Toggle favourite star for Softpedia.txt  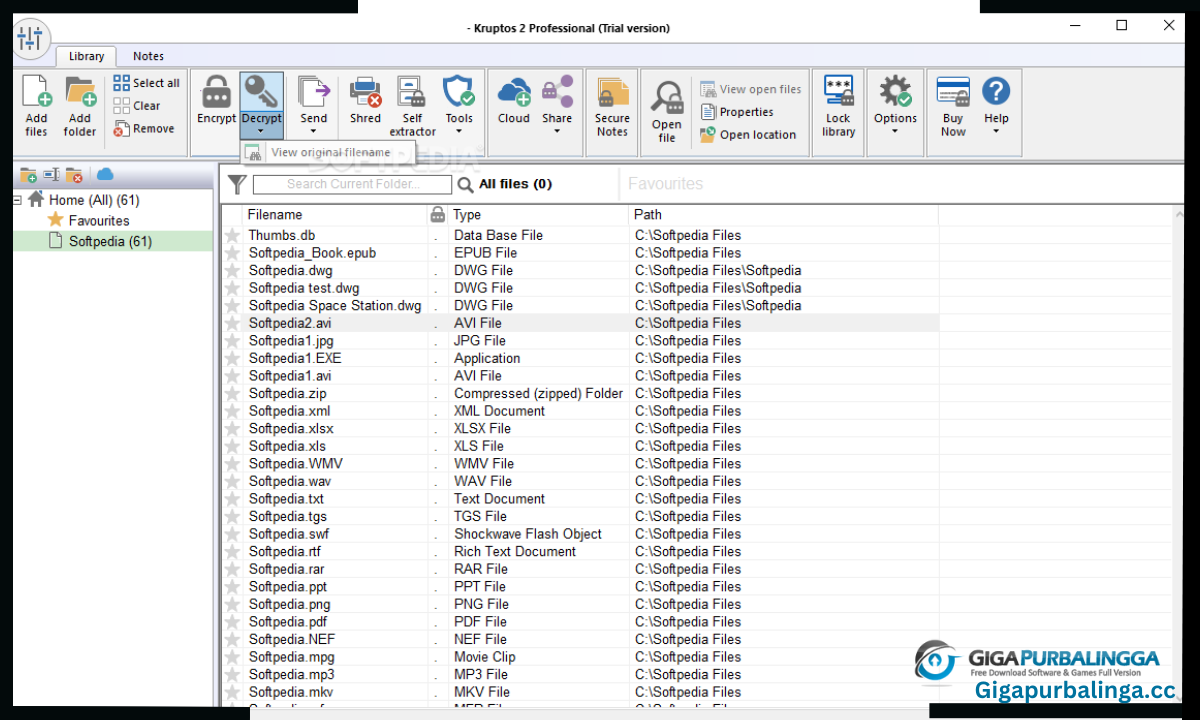pos(233,499)
